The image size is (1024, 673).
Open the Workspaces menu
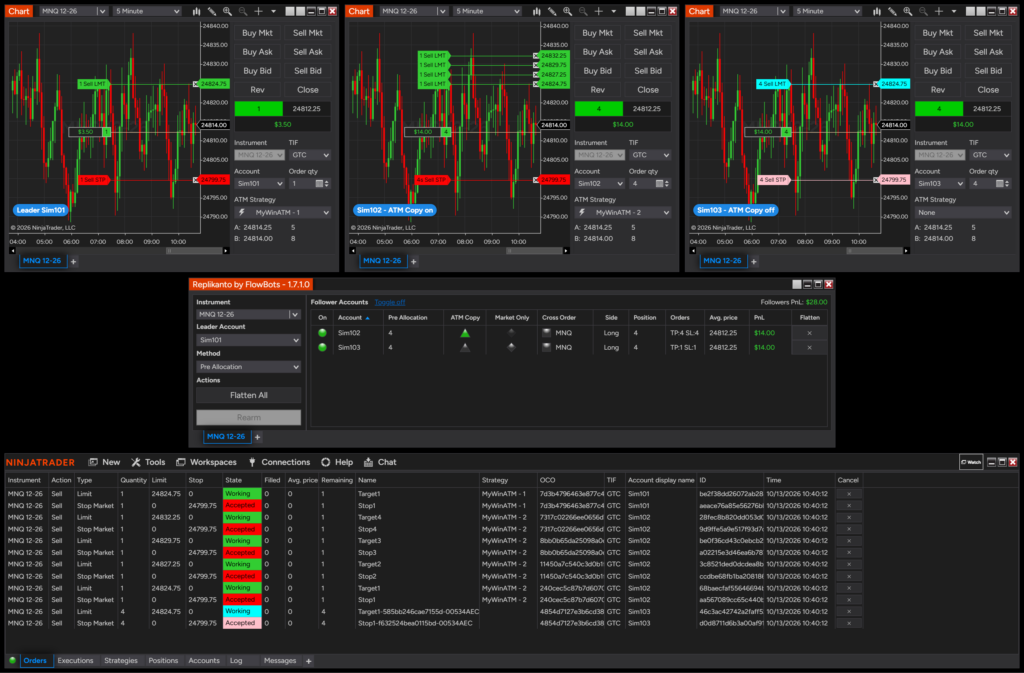(x=206, y=462)
